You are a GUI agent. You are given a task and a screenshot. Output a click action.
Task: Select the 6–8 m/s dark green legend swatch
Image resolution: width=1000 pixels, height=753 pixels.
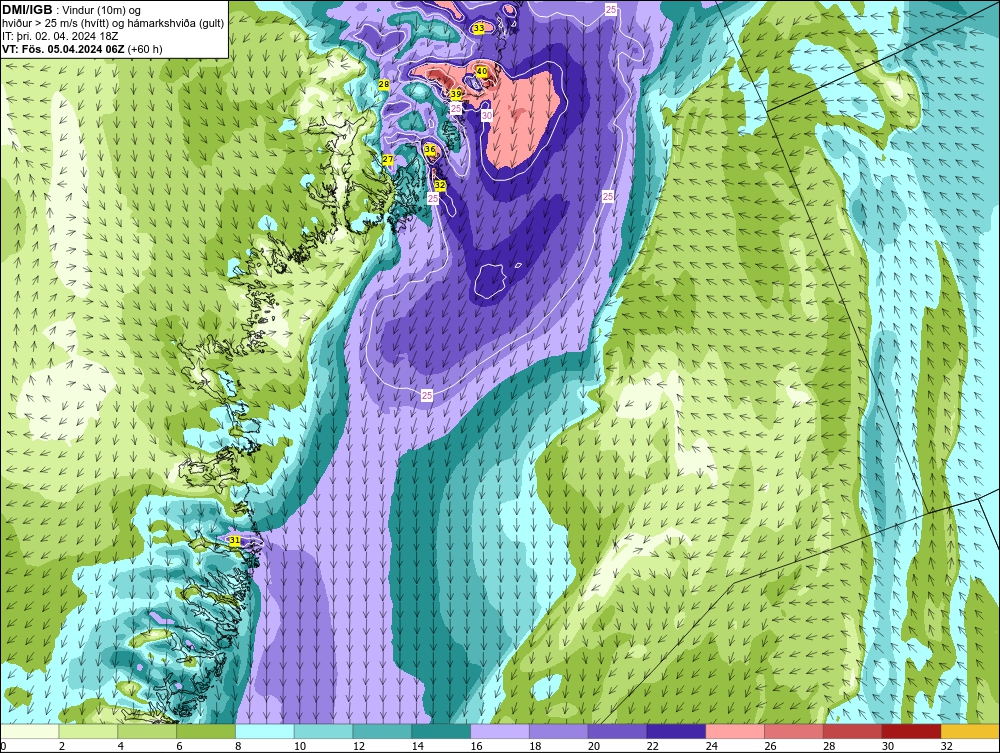pos(206,731)
